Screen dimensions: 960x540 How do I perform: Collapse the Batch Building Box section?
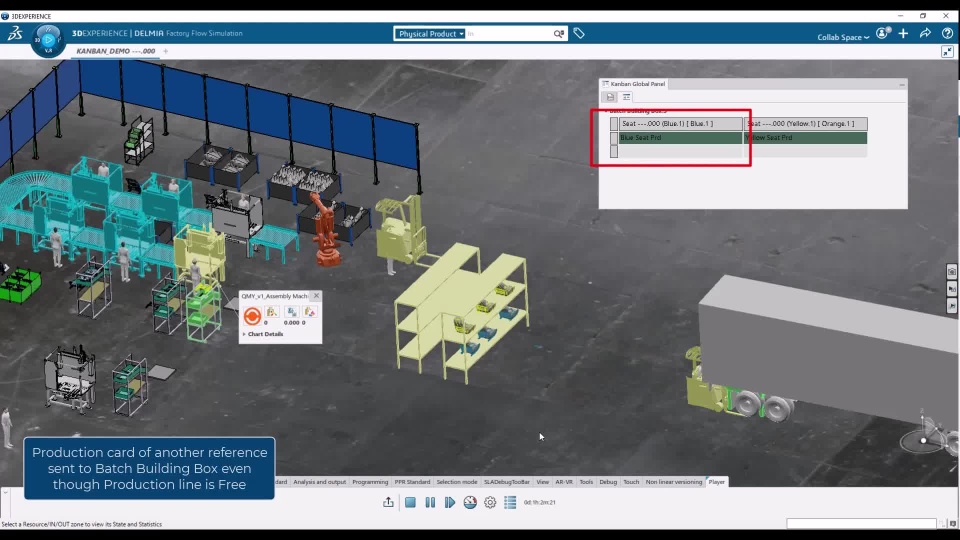click(x=606, y=111)
